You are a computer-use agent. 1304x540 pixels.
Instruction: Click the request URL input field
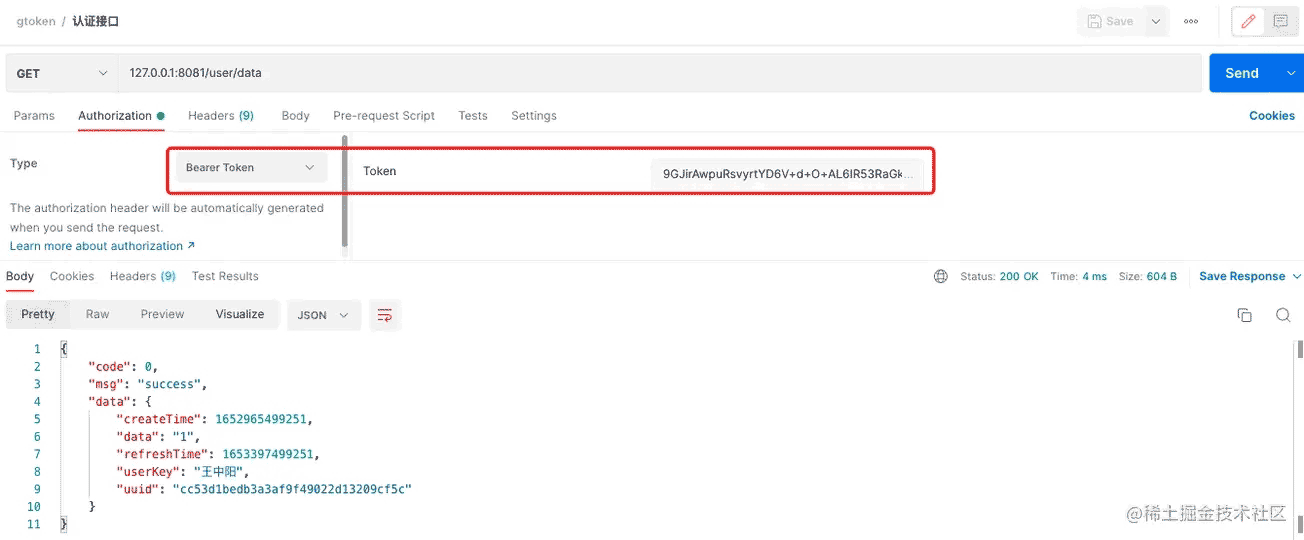[660, 73]
